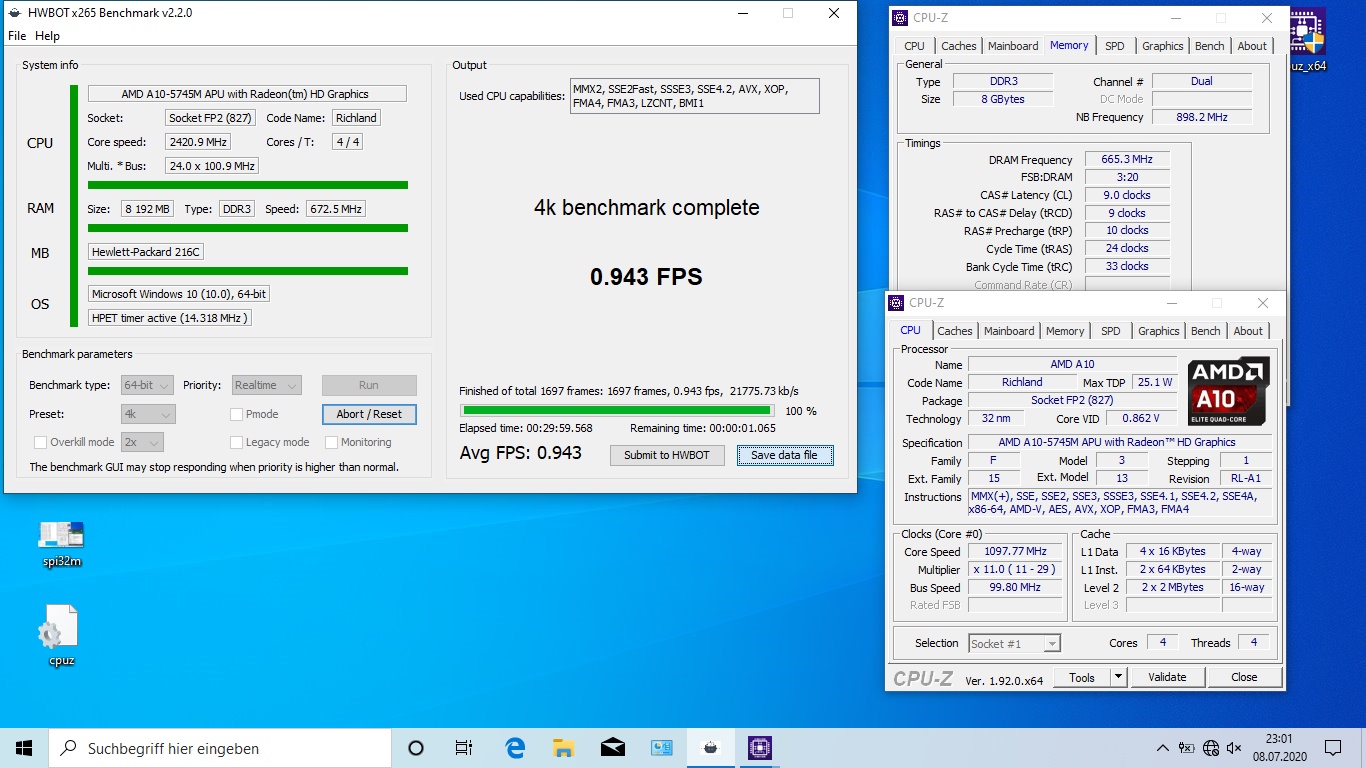
Task: Click the DRAM Frequency 665.3 MHz value
Action: tap(1128, 159)
